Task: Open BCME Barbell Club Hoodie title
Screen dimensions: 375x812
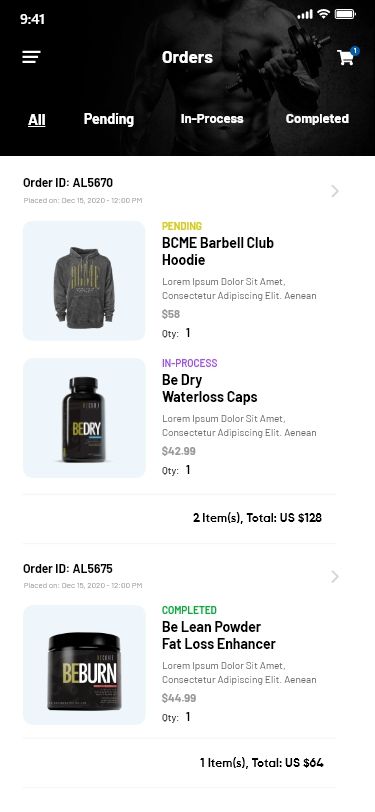Action: point(218,251)
